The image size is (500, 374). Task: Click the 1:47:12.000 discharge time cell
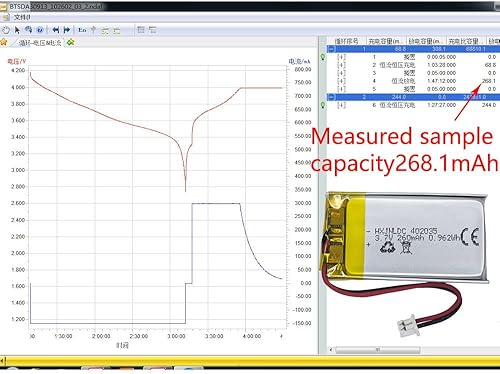pos(441,81)
